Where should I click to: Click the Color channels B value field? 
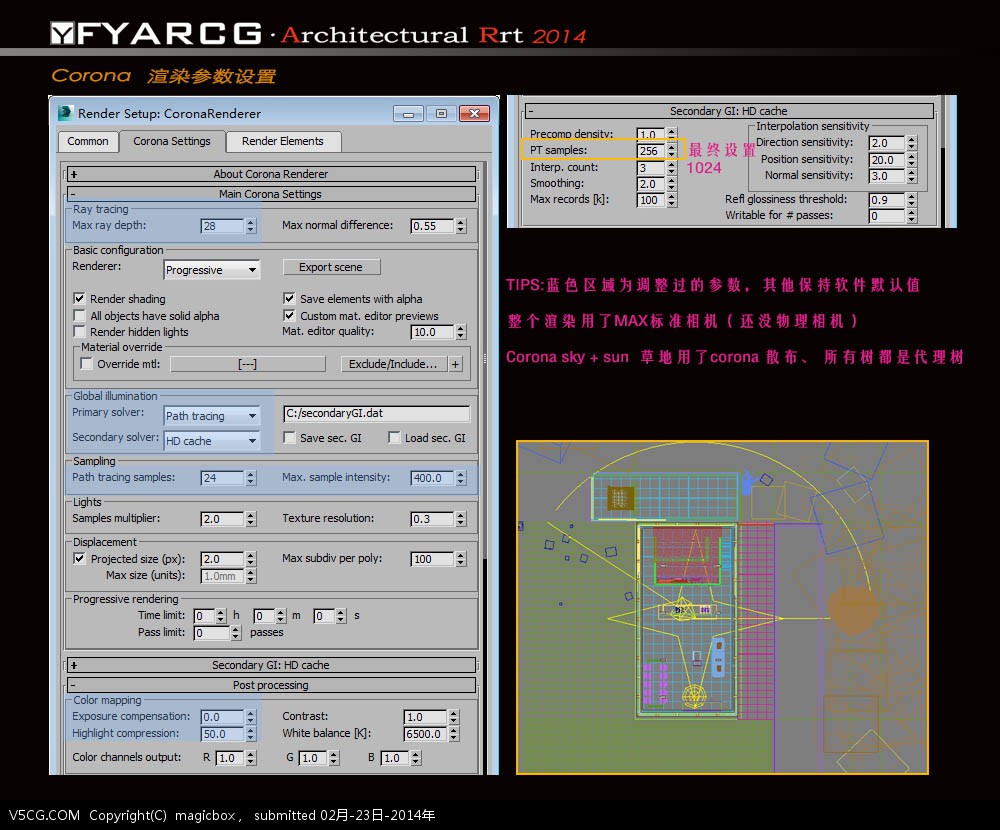(x=395, y=758)
